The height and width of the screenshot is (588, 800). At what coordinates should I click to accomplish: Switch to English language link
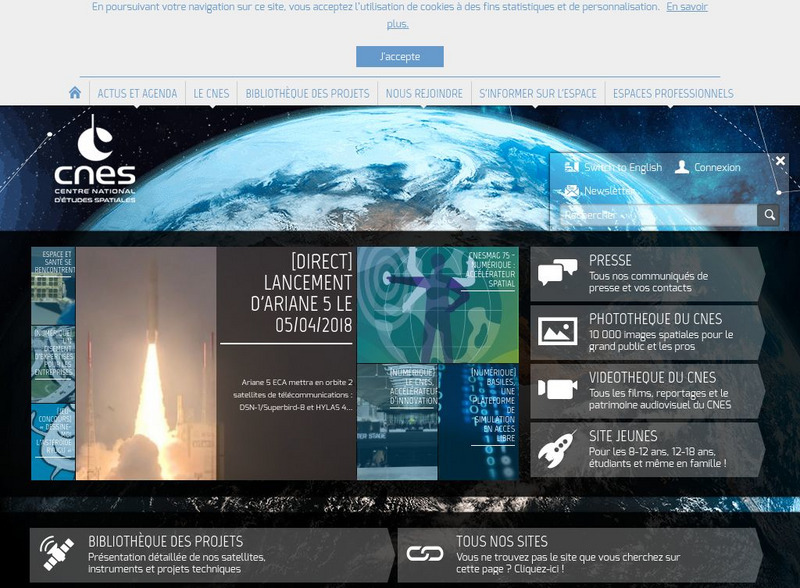[622, 167]
